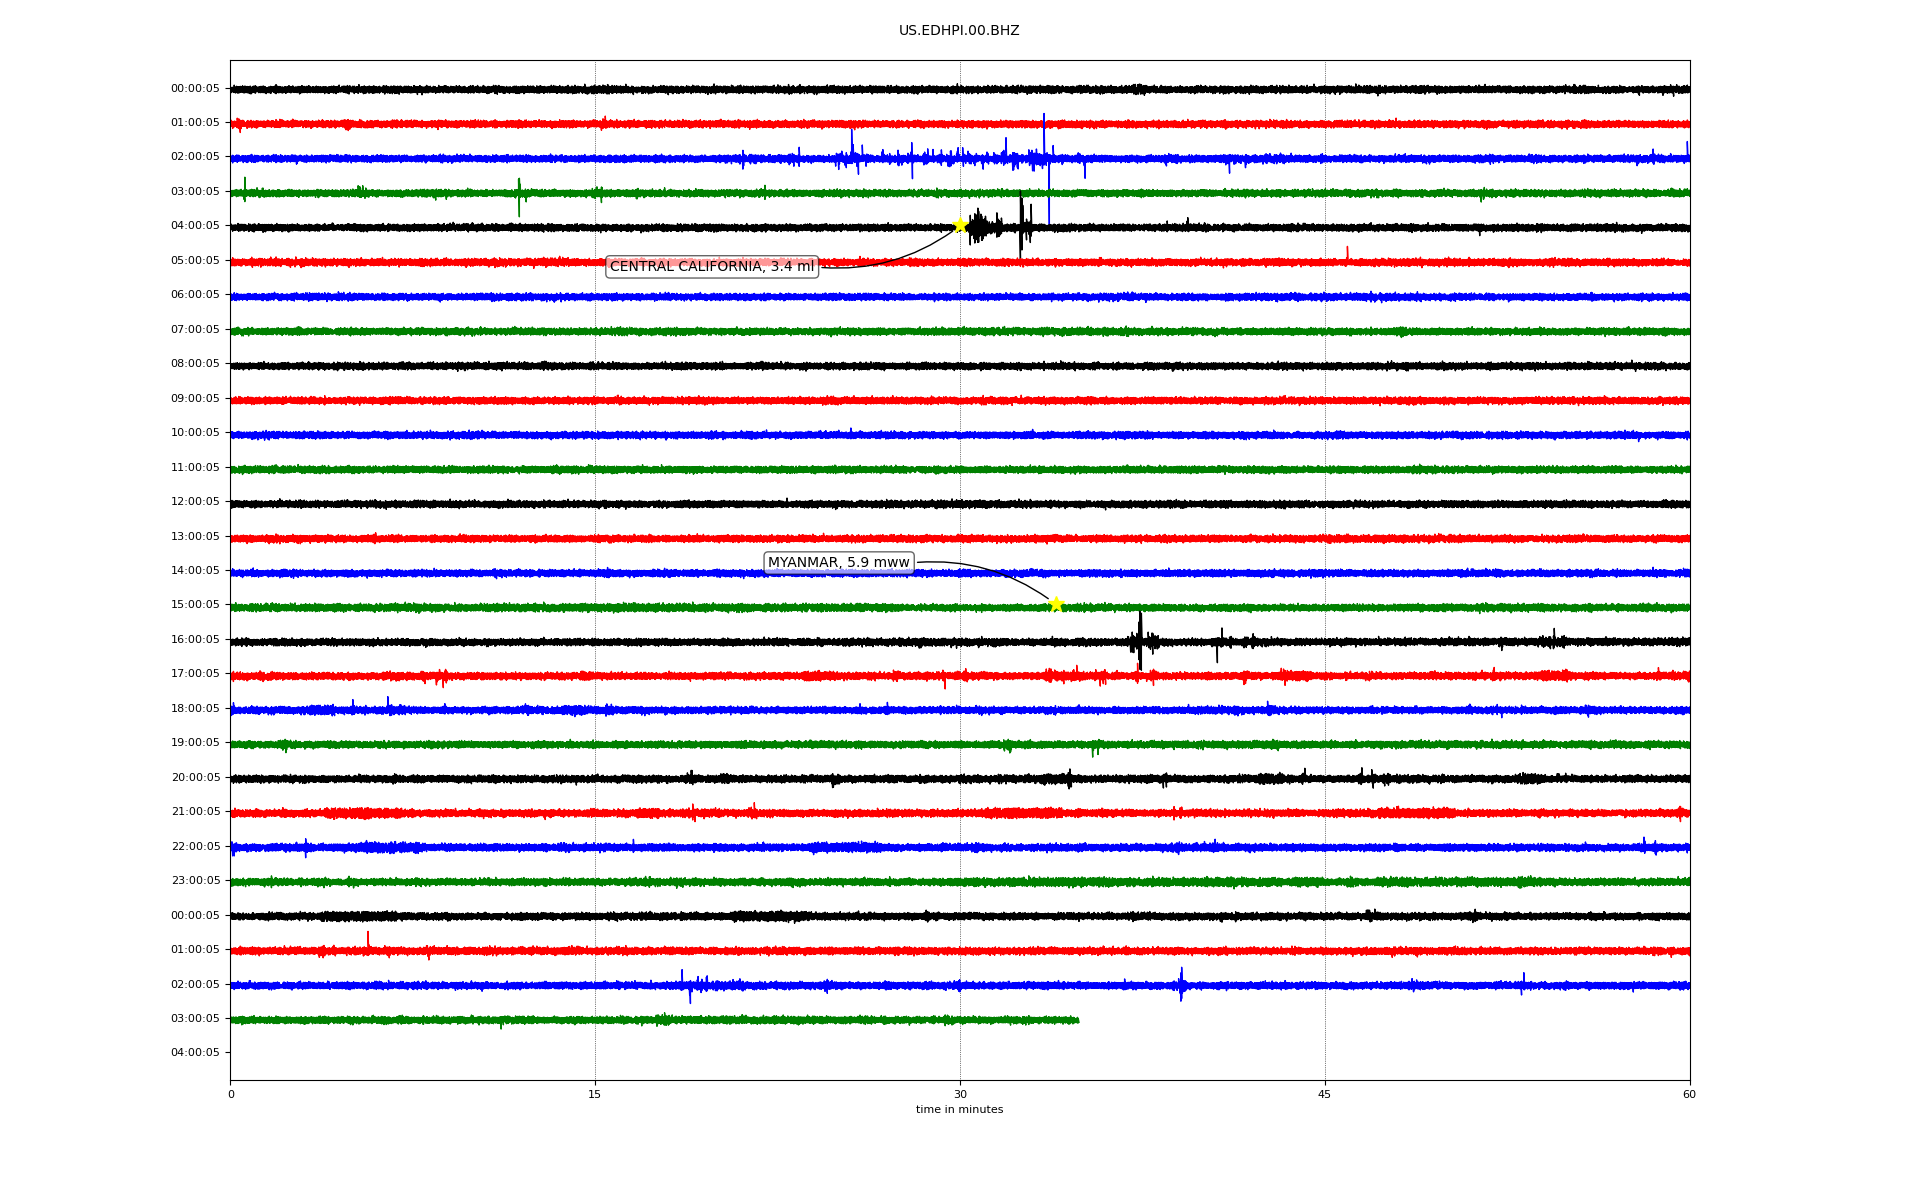Click the 0 tick label on the x-axis
Image resolution: width=1920 pixels, height=1200 pixels.
(231, 1094)
